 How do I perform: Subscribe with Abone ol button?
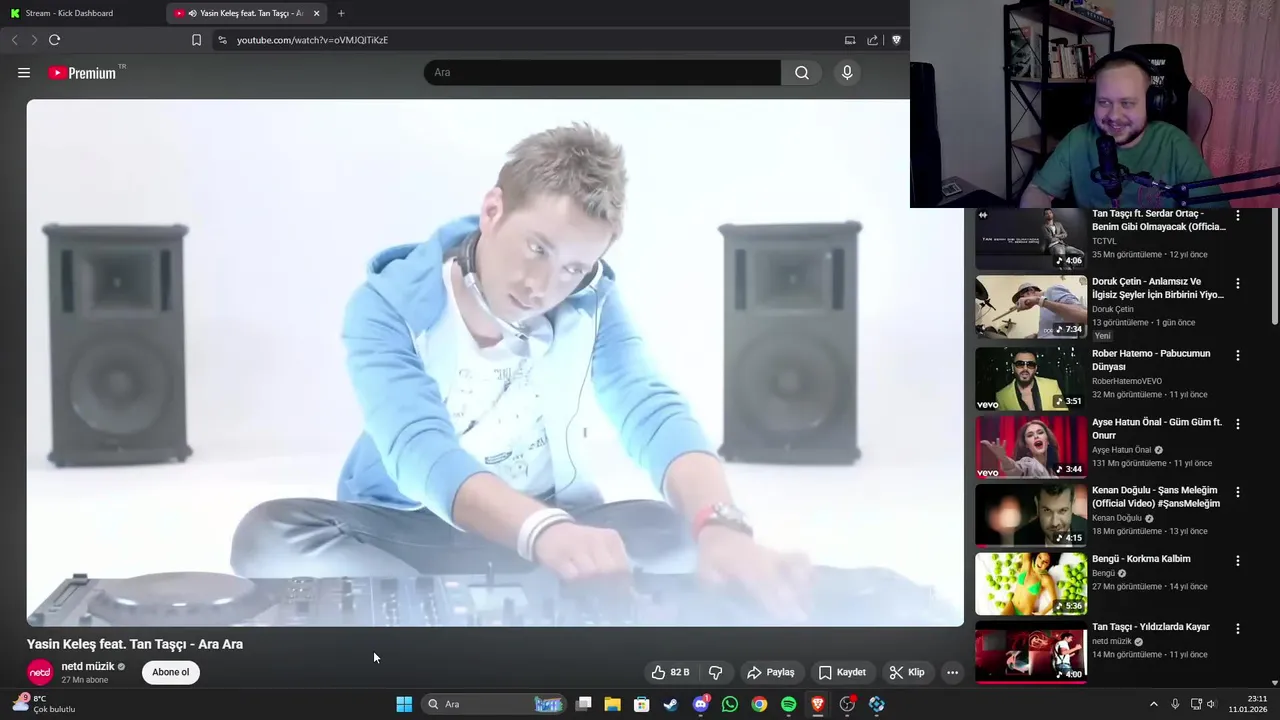coord(171,672)
